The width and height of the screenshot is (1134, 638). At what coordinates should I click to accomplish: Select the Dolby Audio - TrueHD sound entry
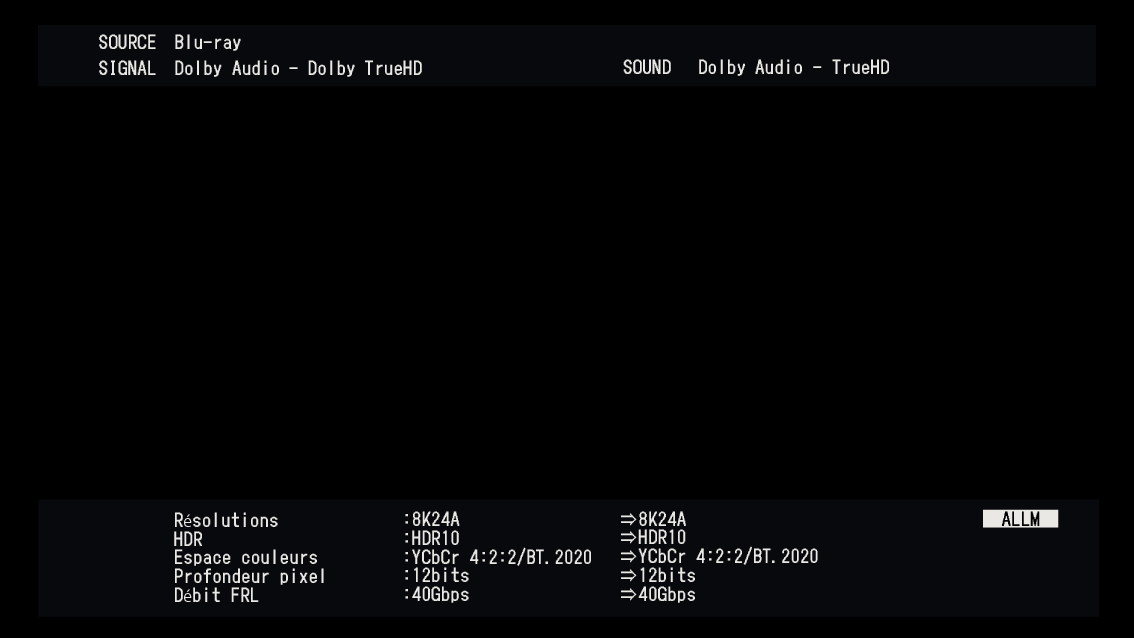(793, 68)
